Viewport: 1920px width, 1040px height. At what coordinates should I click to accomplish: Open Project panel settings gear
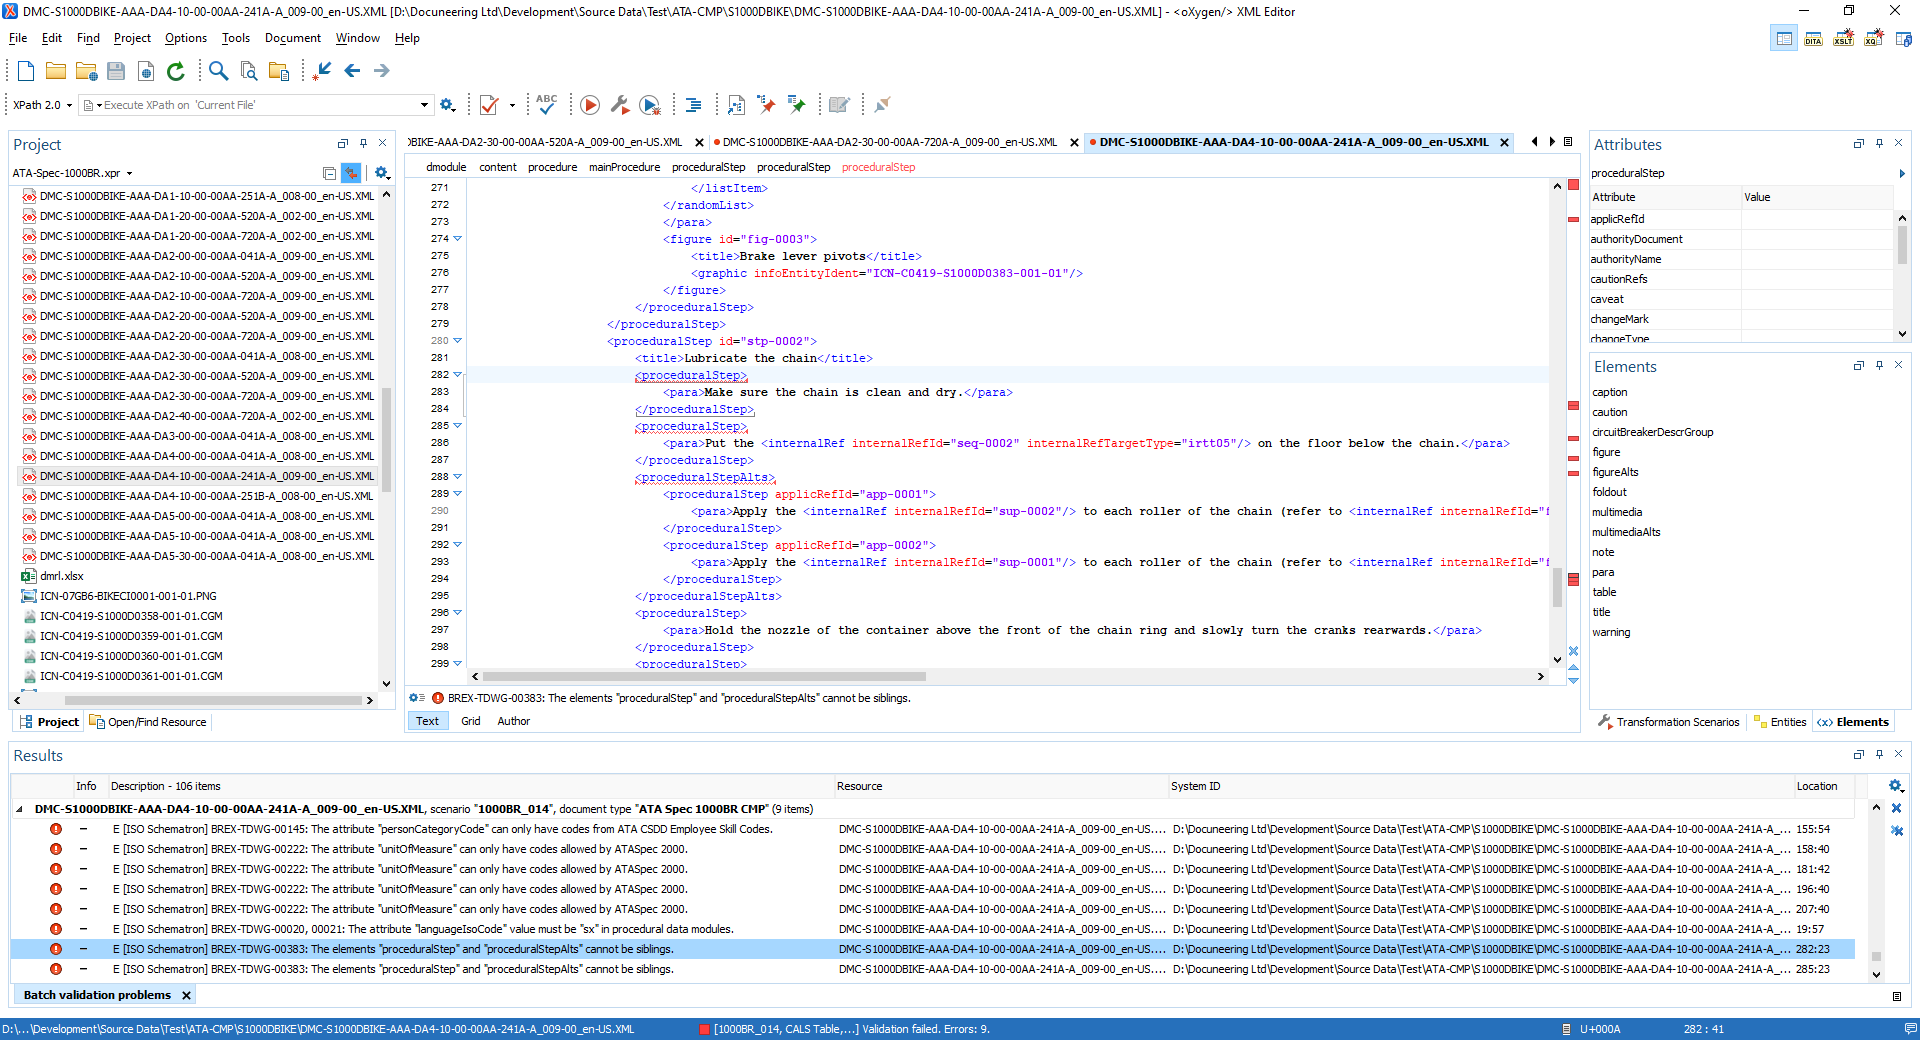pos(382,173)
